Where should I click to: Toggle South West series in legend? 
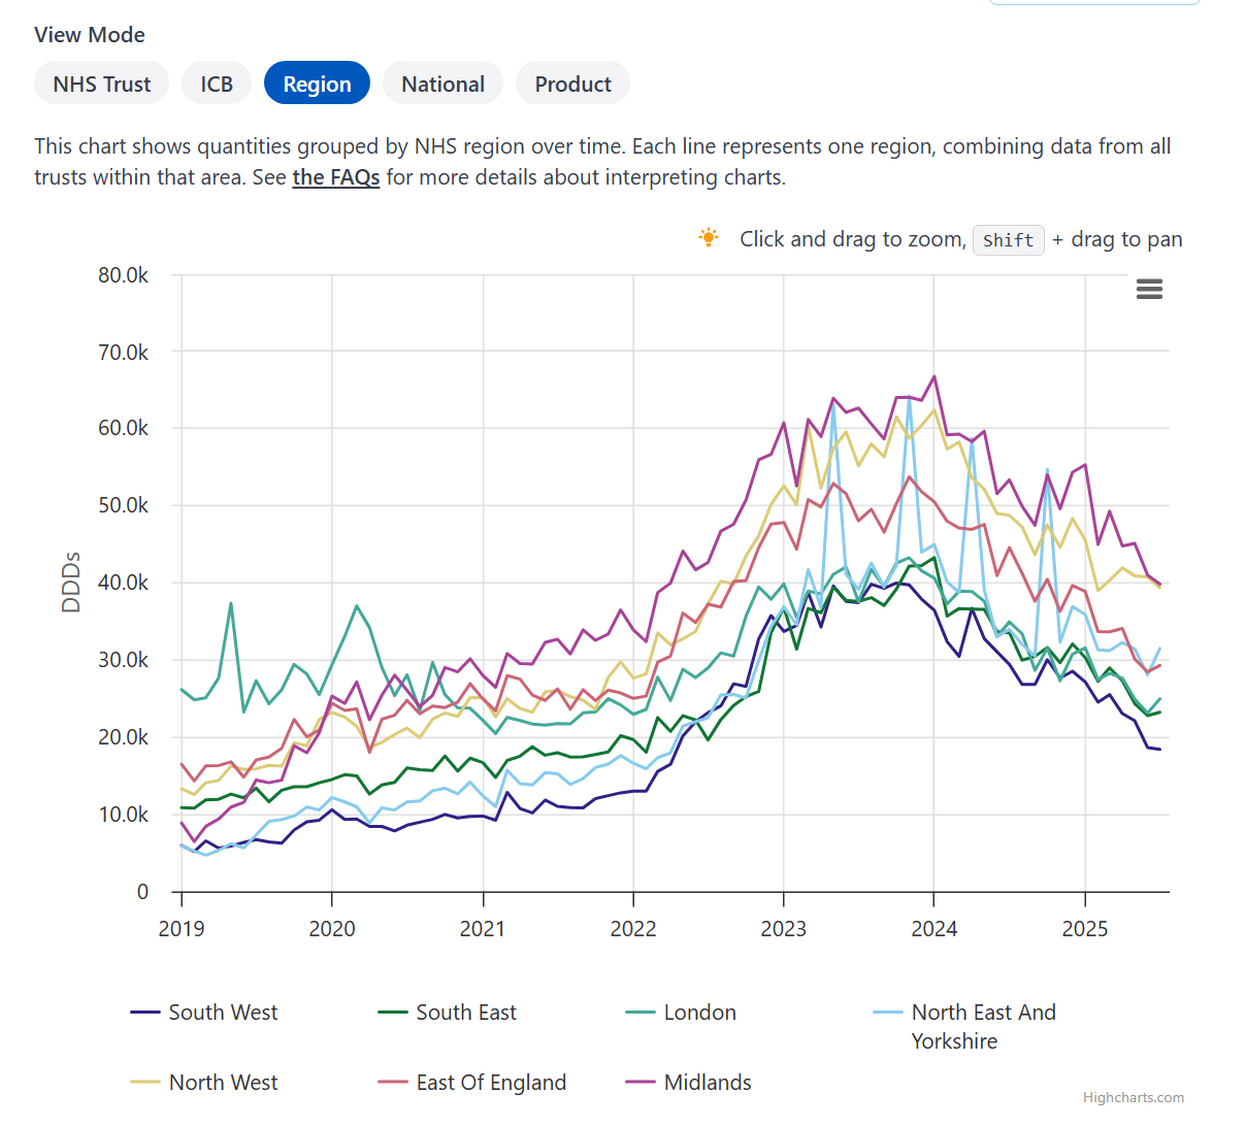click(x=223, y=1012)
